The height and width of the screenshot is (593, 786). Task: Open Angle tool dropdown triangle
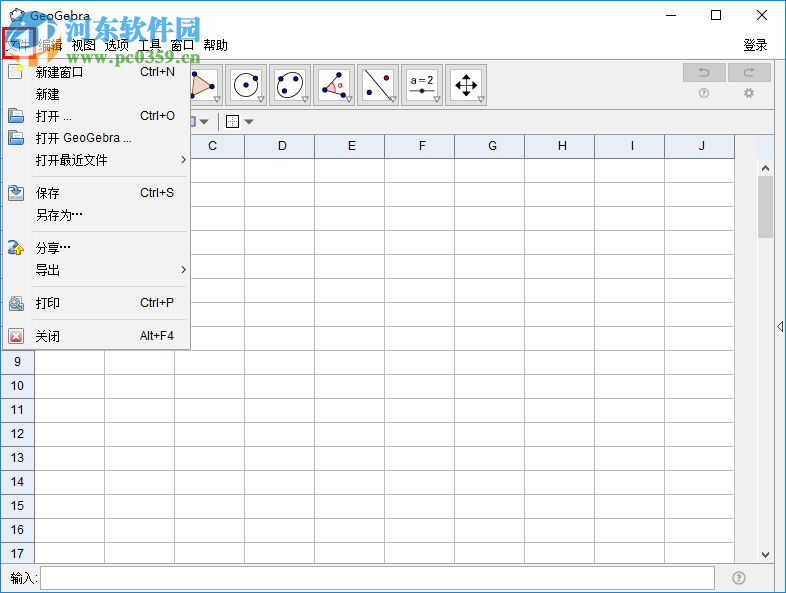coord(349,99)
